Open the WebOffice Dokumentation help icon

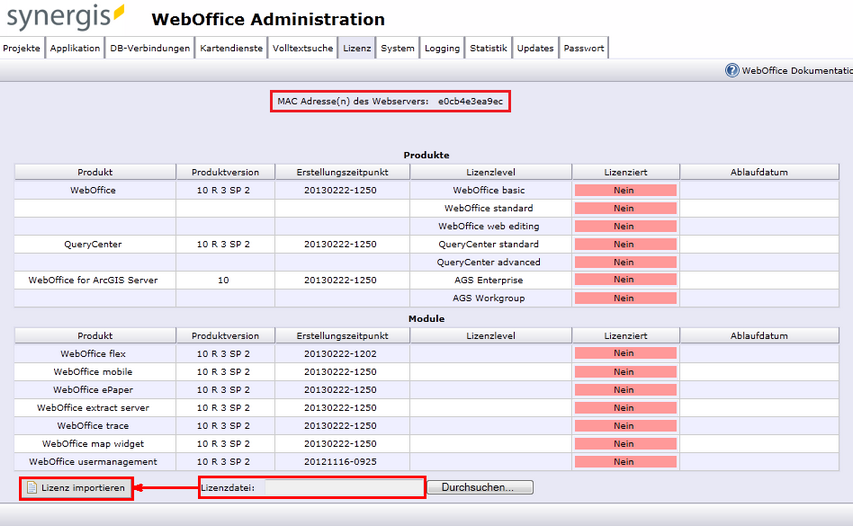coord(732,70)
